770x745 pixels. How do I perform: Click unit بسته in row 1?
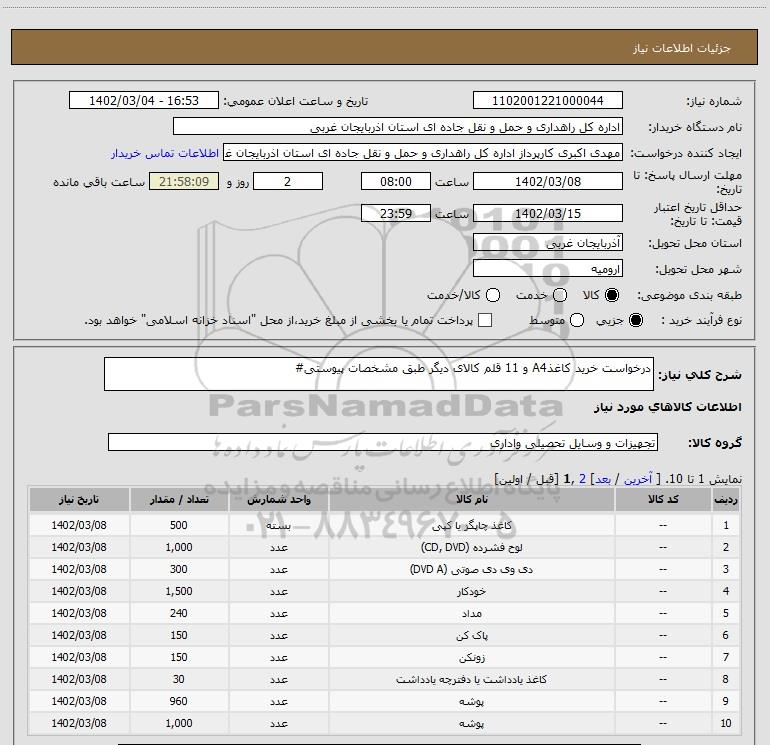(278, 525)
